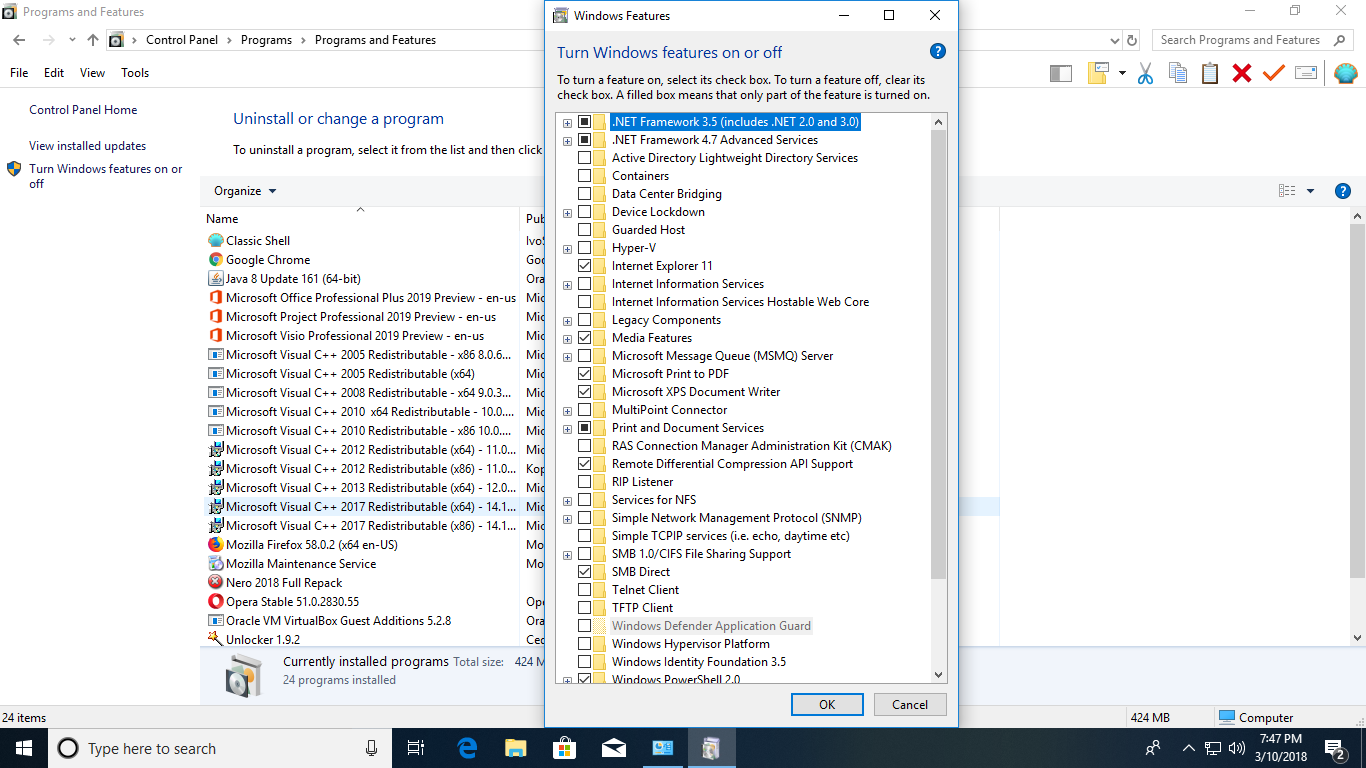Click OK in Windows Features dialog
Screen dimensions: 1366x768
tap(827, 704)
